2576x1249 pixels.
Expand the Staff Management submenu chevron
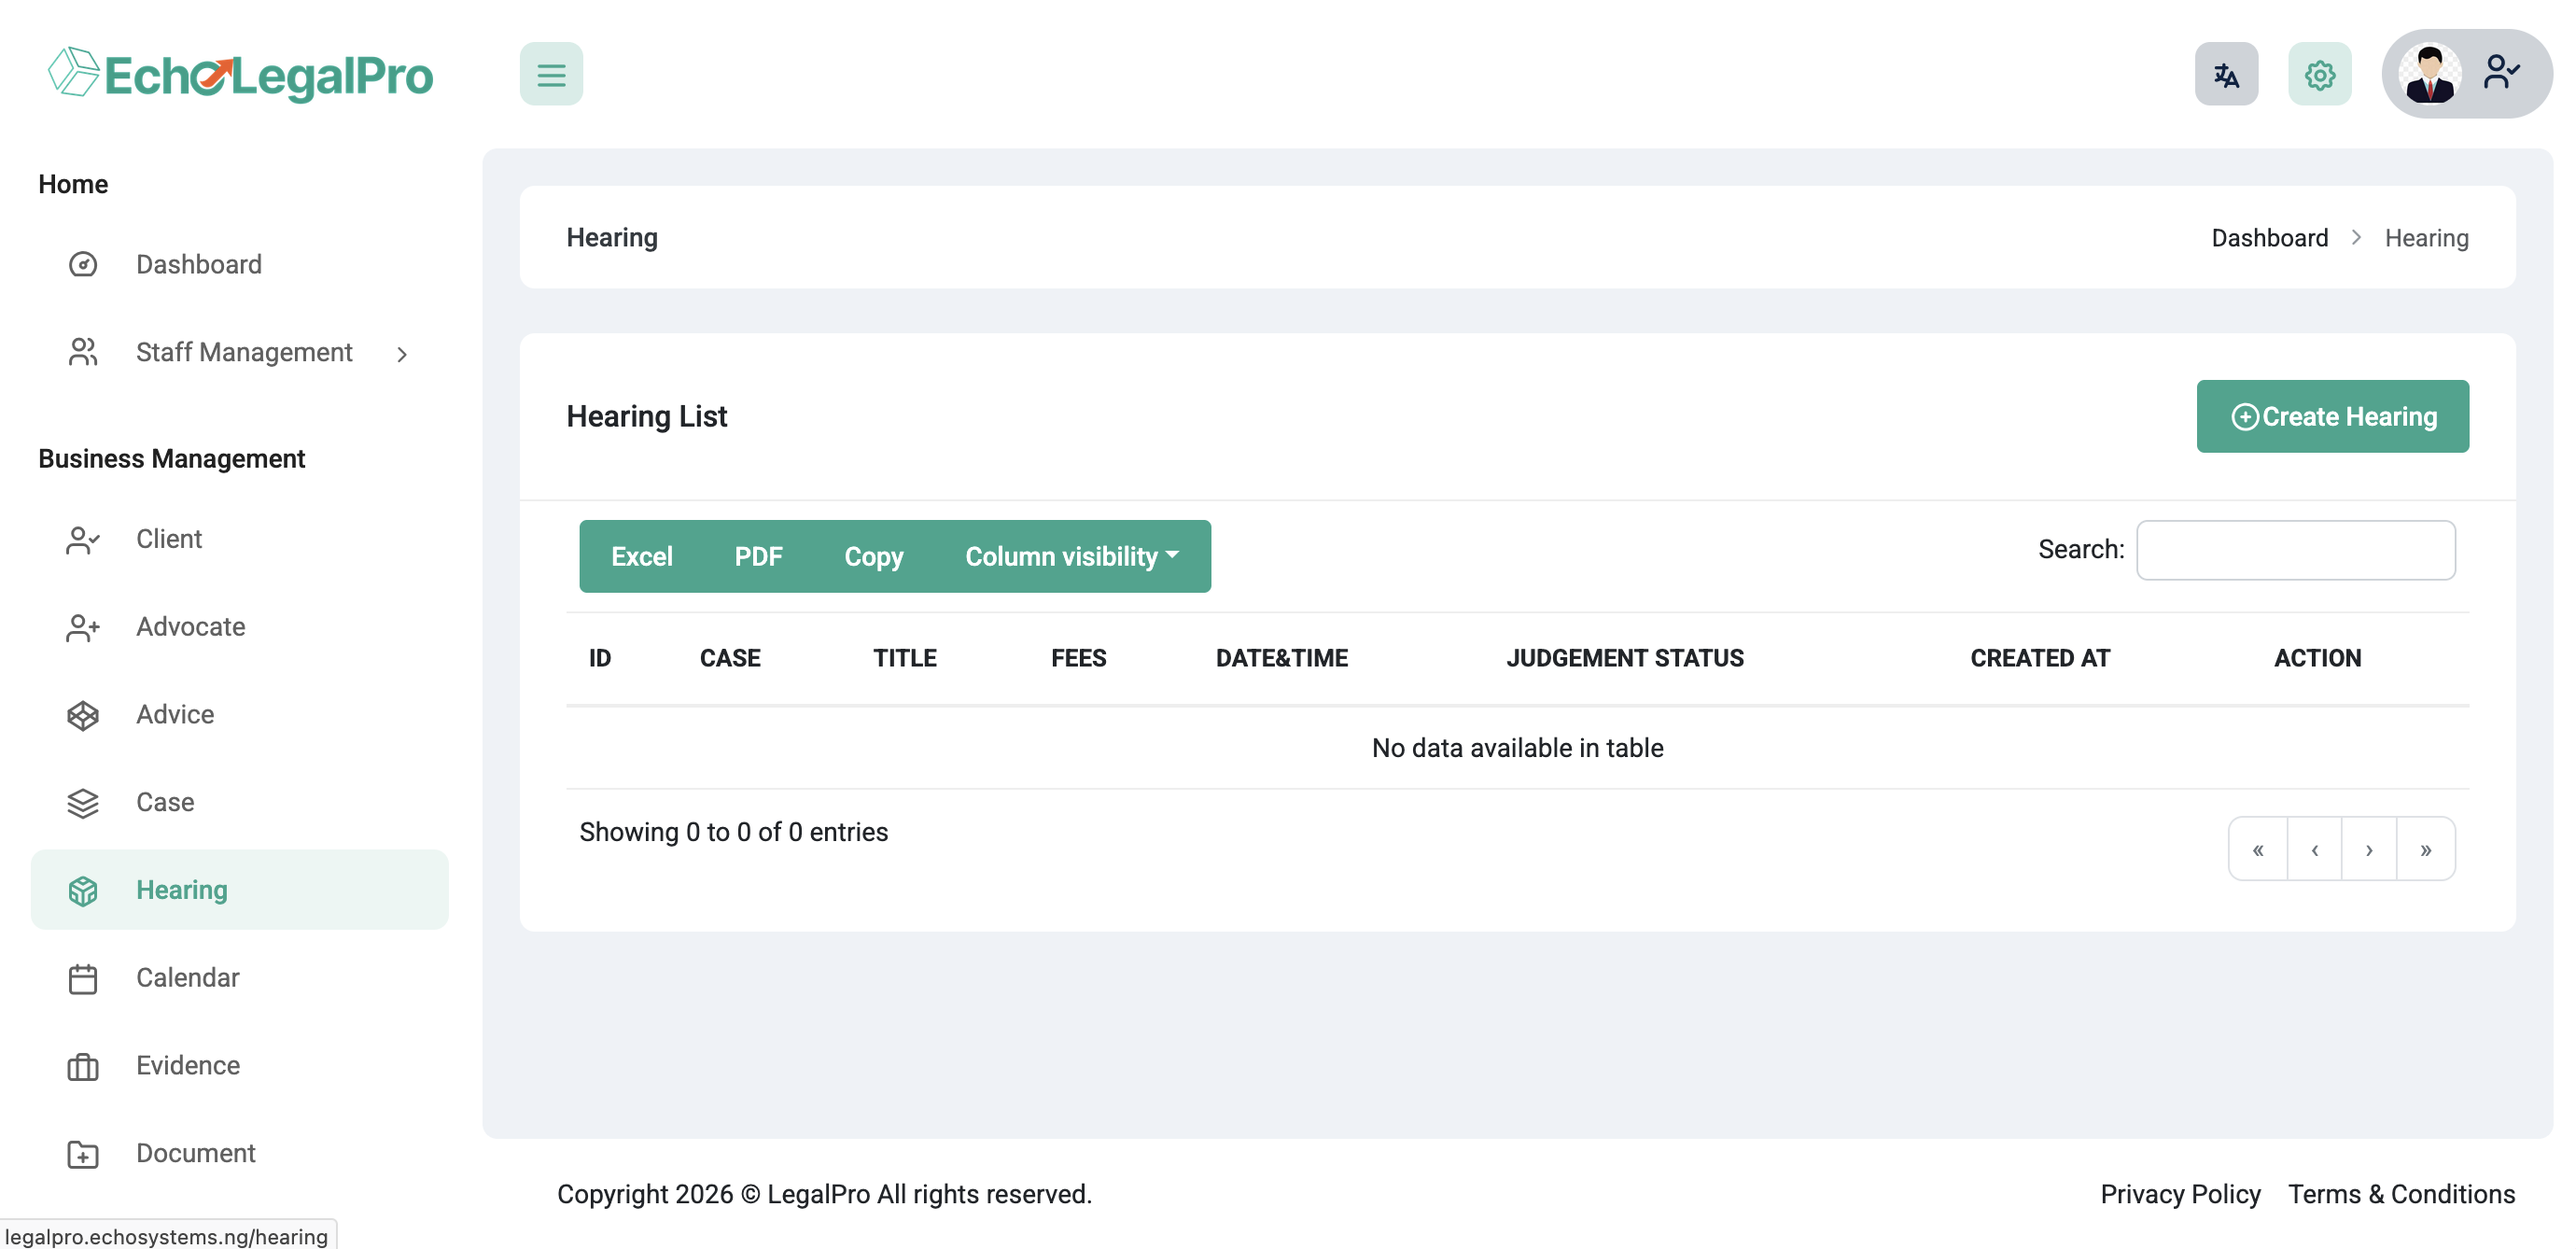pyautogui.click(x=402, y=354)
